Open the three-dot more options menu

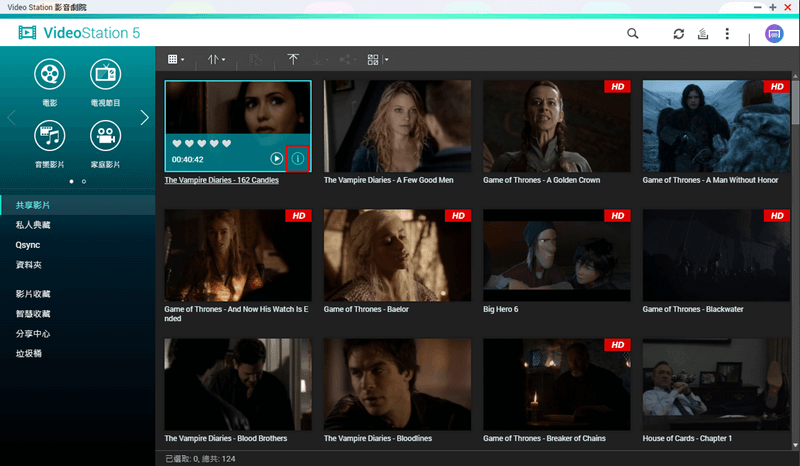tap(727, 34)
